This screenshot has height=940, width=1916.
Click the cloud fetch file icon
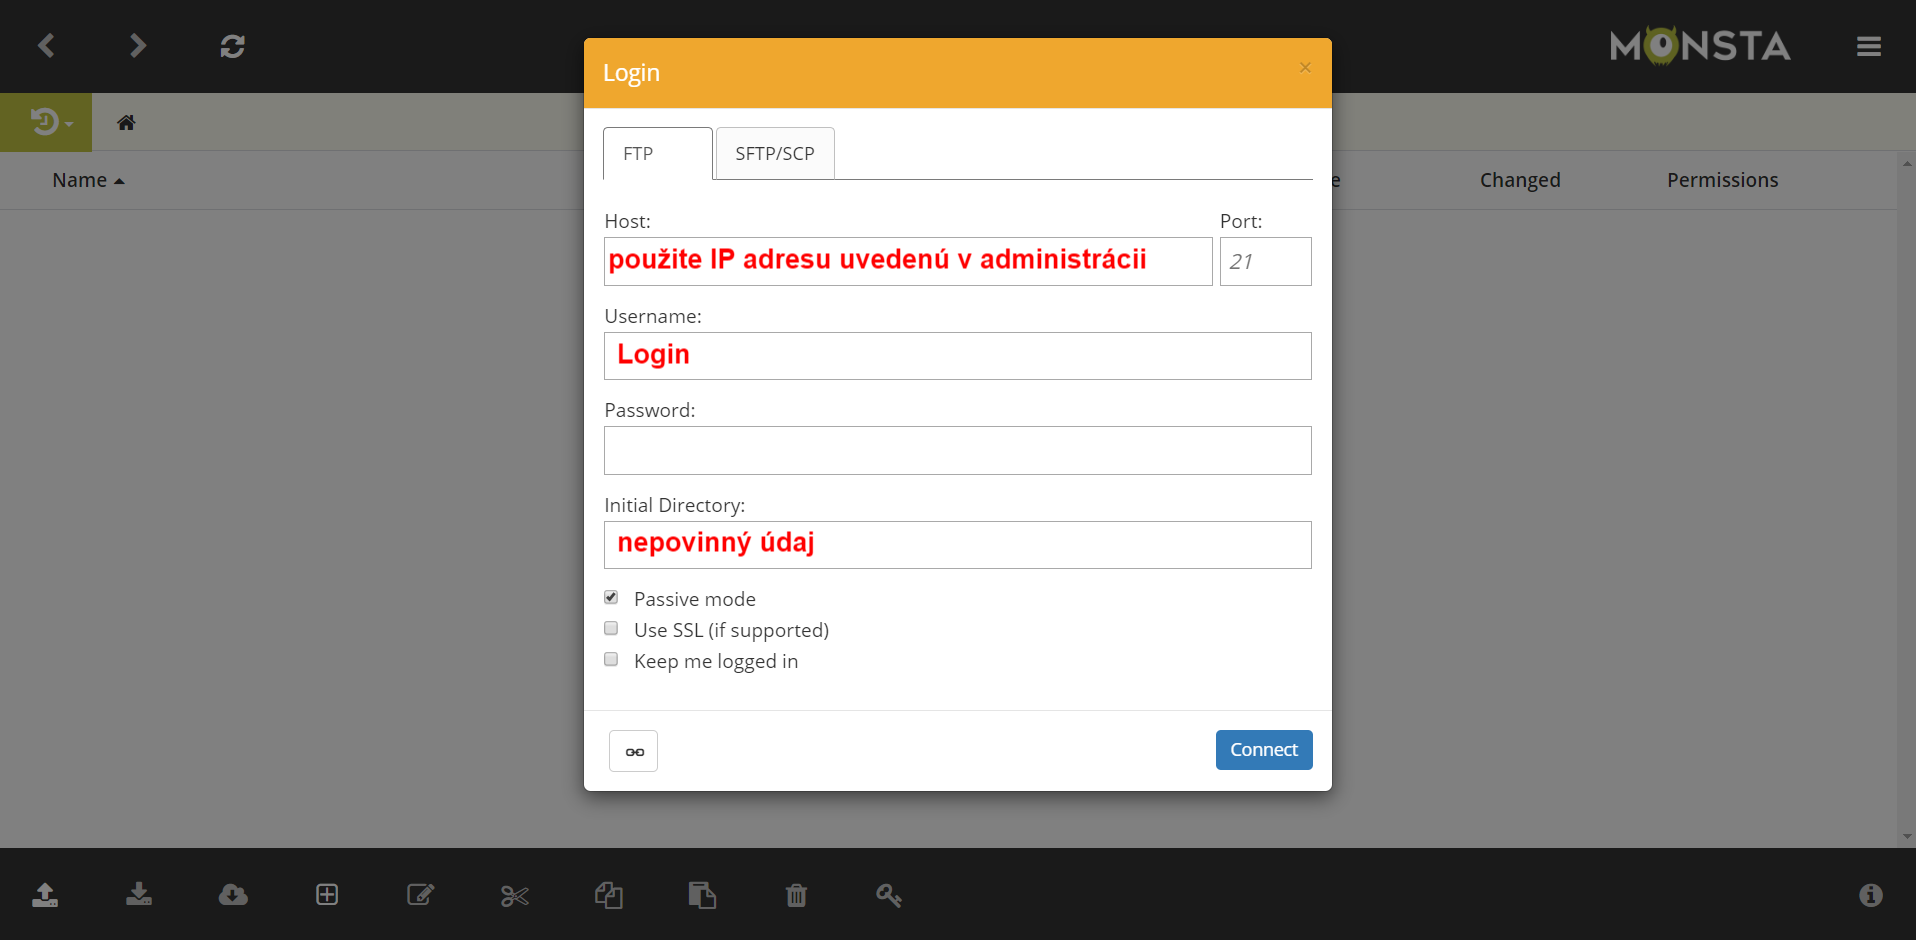pyautogui.click(x=233, y=895)
